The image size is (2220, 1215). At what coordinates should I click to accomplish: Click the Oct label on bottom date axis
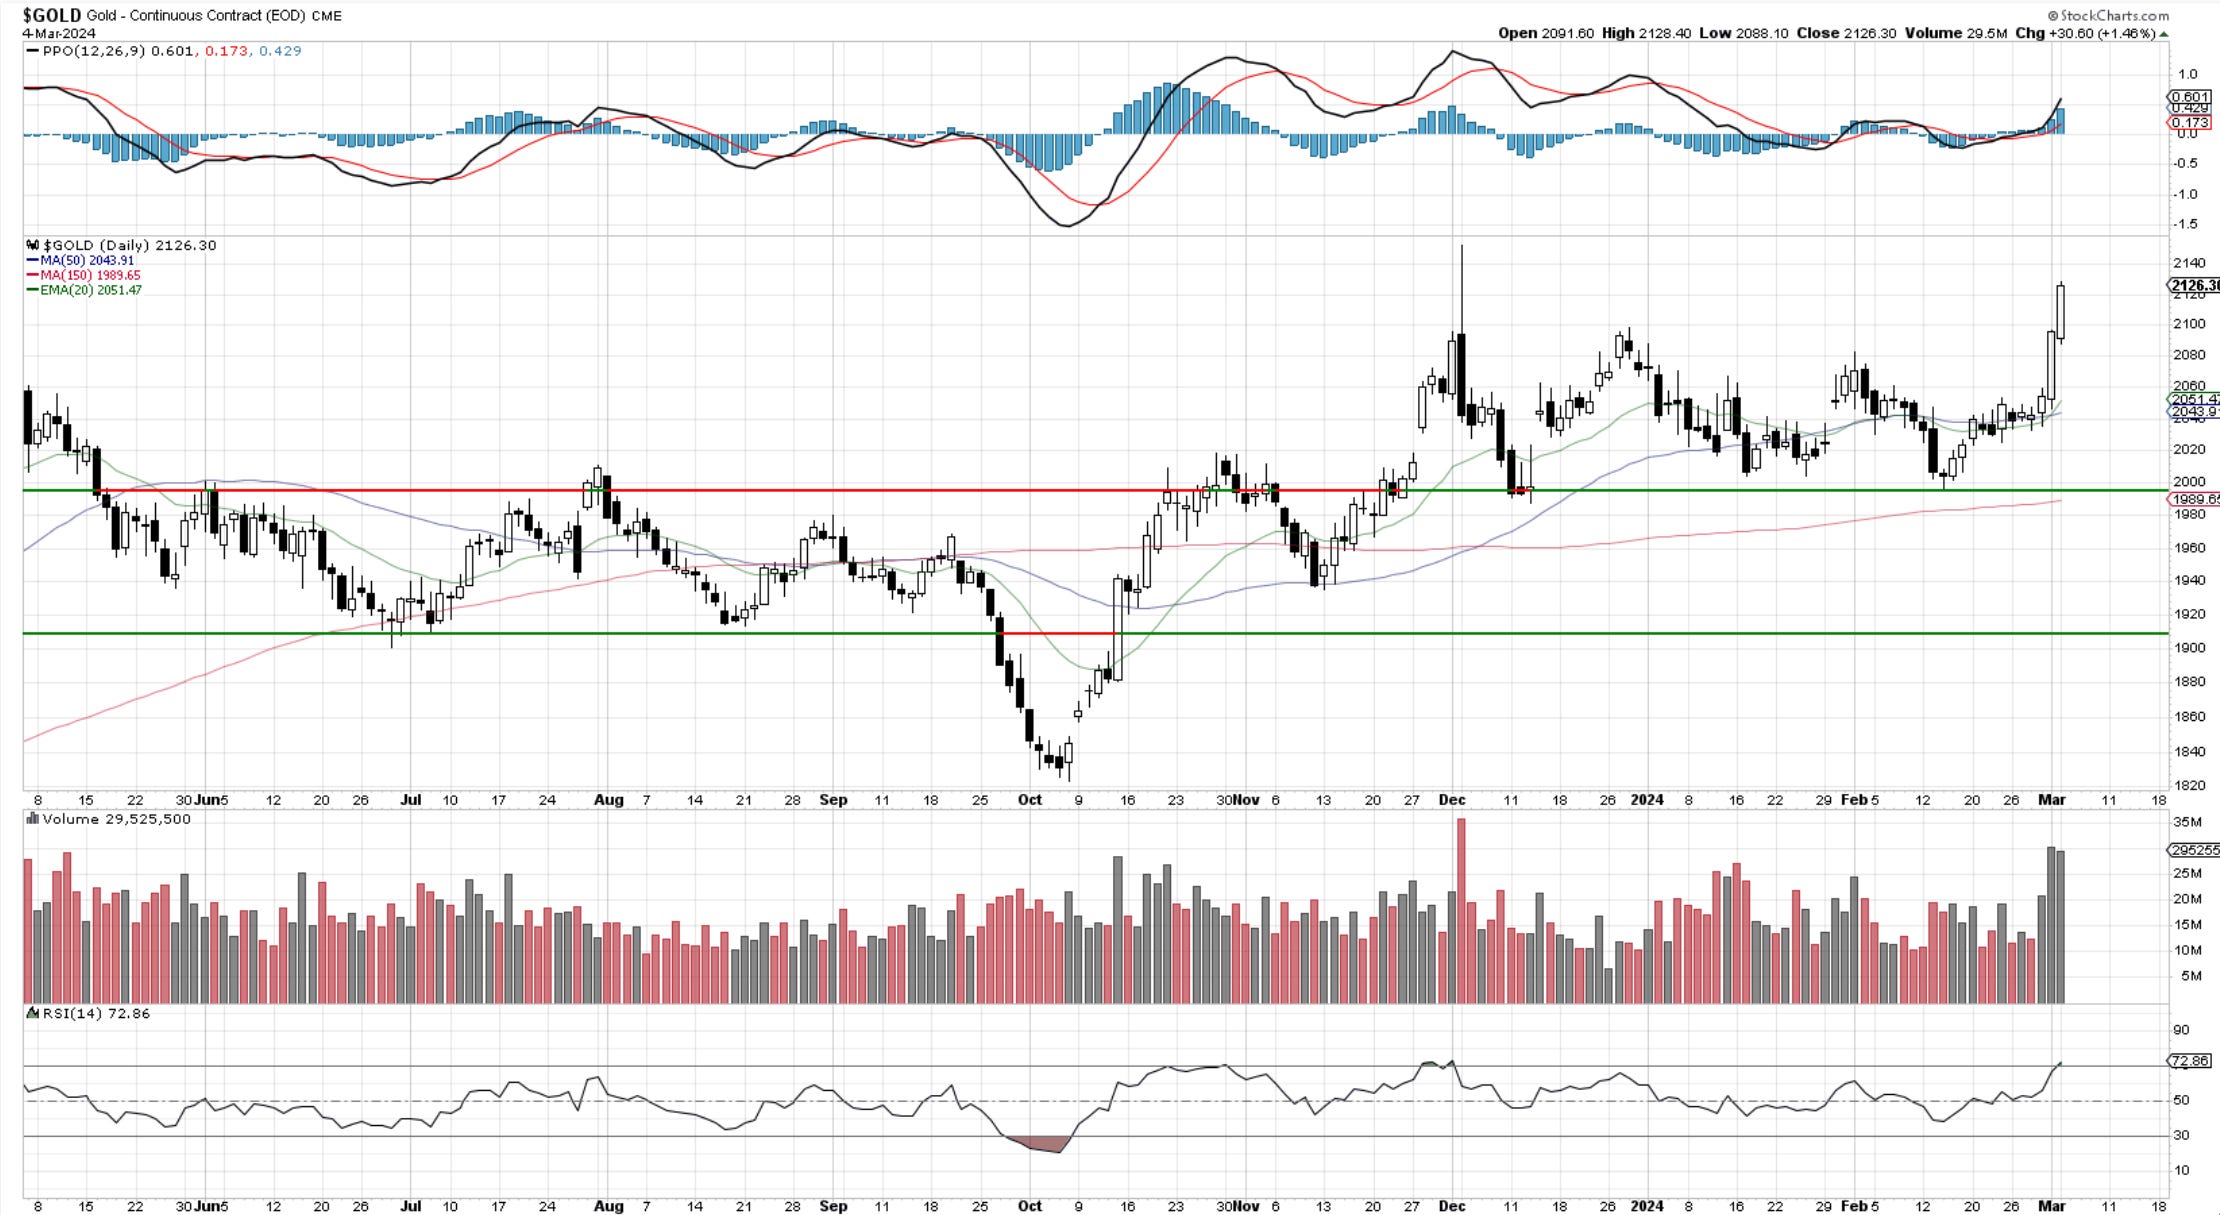(x=1029, y=1206)
